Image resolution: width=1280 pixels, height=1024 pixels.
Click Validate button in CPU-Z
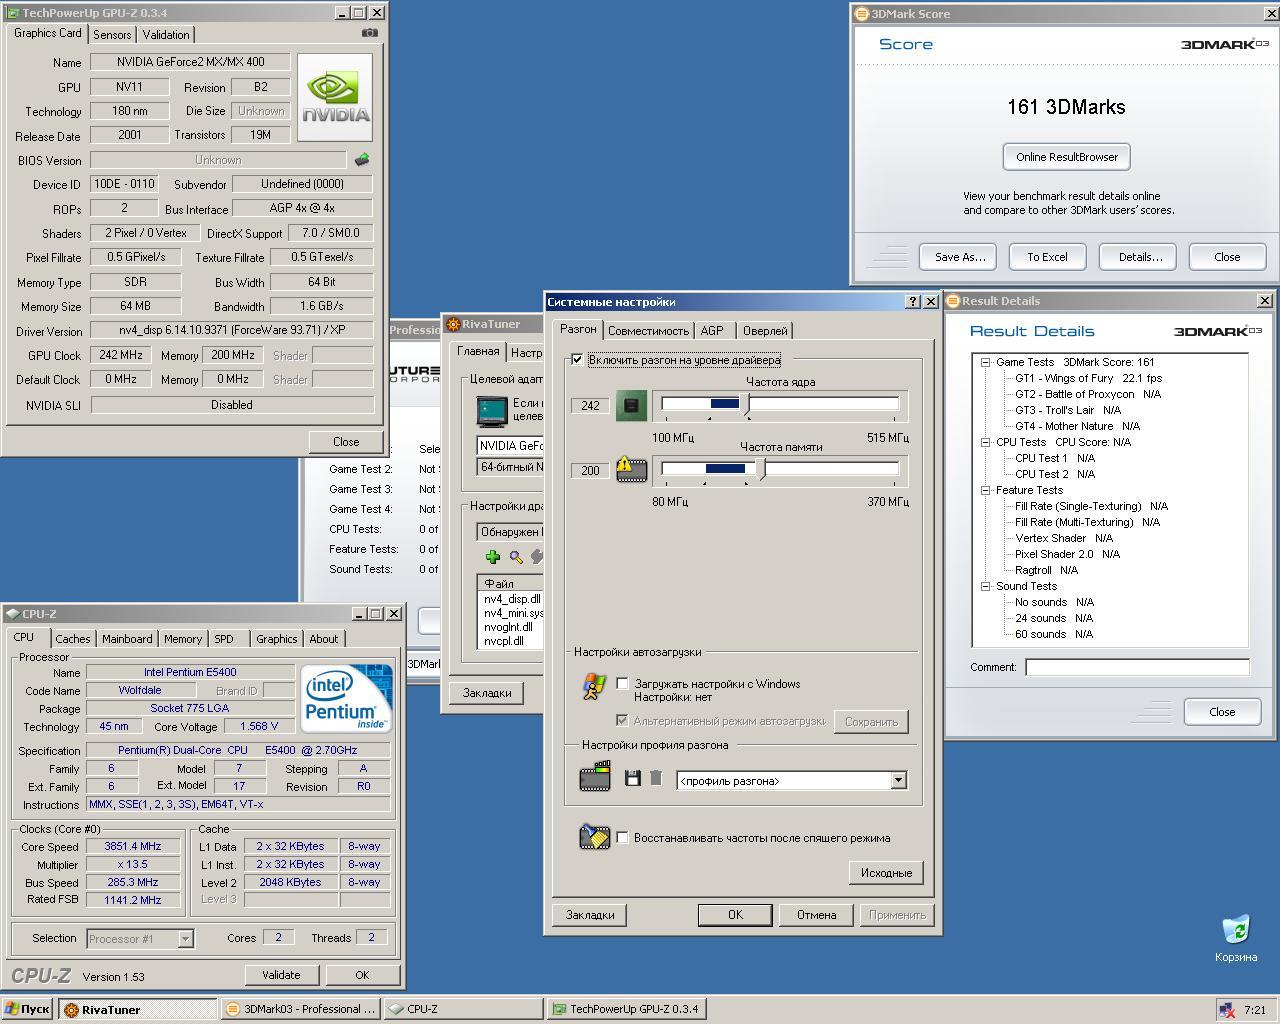coord(281,975)
